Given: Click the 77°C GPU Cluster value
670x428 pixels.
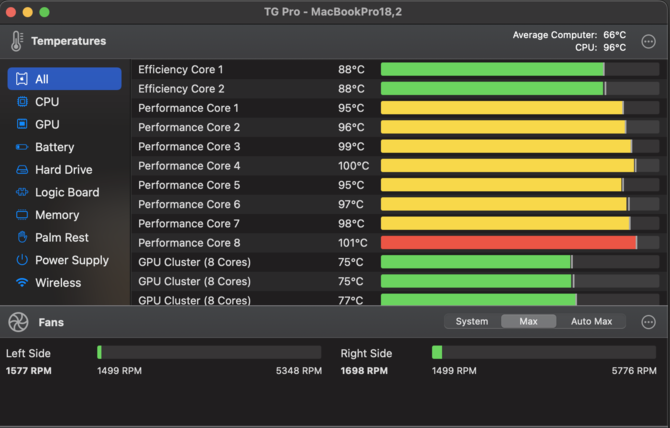Looking at the screenshot, I should pyautogui.click(x=350, y=300).
